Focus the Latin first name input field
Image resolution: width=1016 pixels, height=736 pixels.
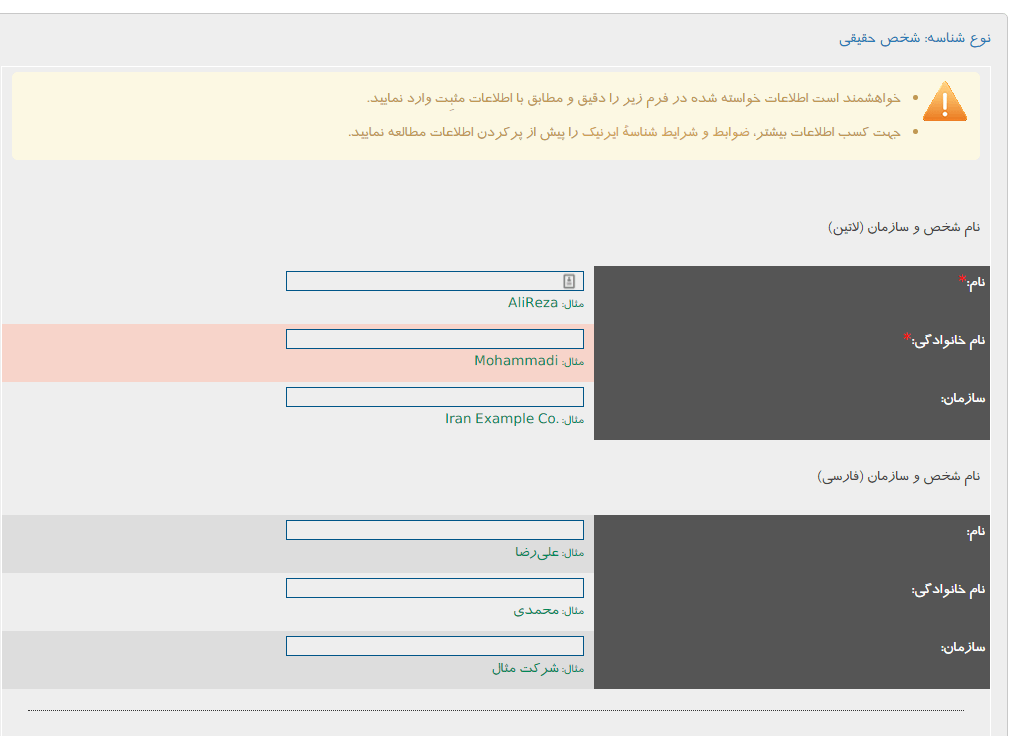click(420, 281)
